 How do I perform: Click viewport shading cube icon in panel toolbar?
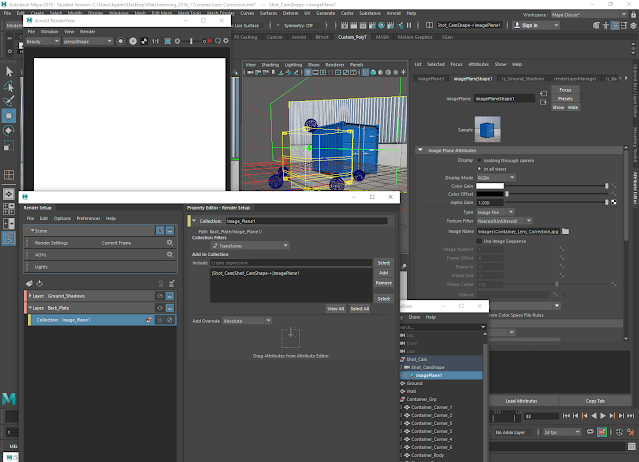373,73
